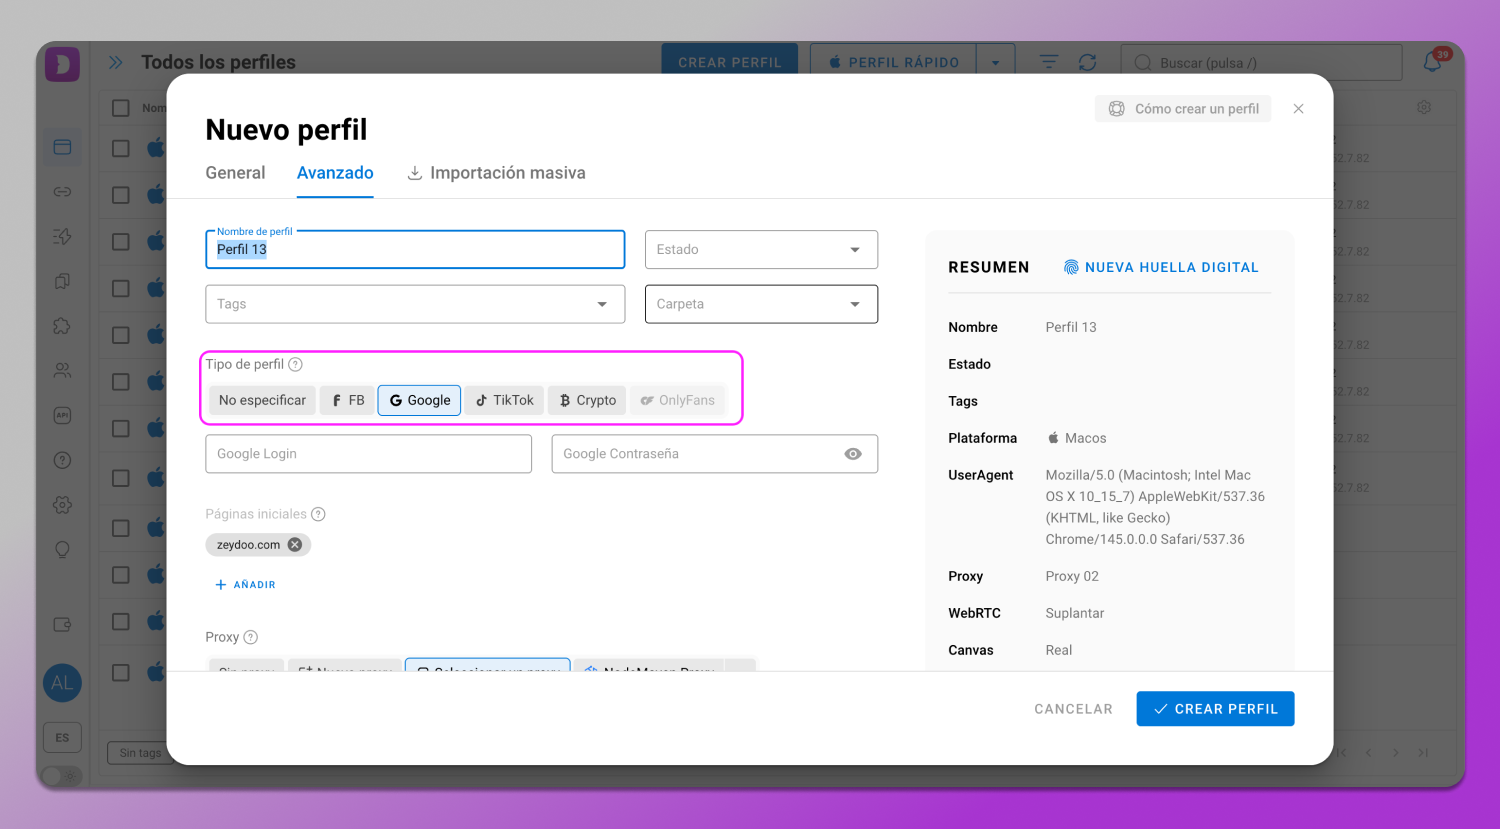Click help icon next to Proxy label

click(251, 638)
